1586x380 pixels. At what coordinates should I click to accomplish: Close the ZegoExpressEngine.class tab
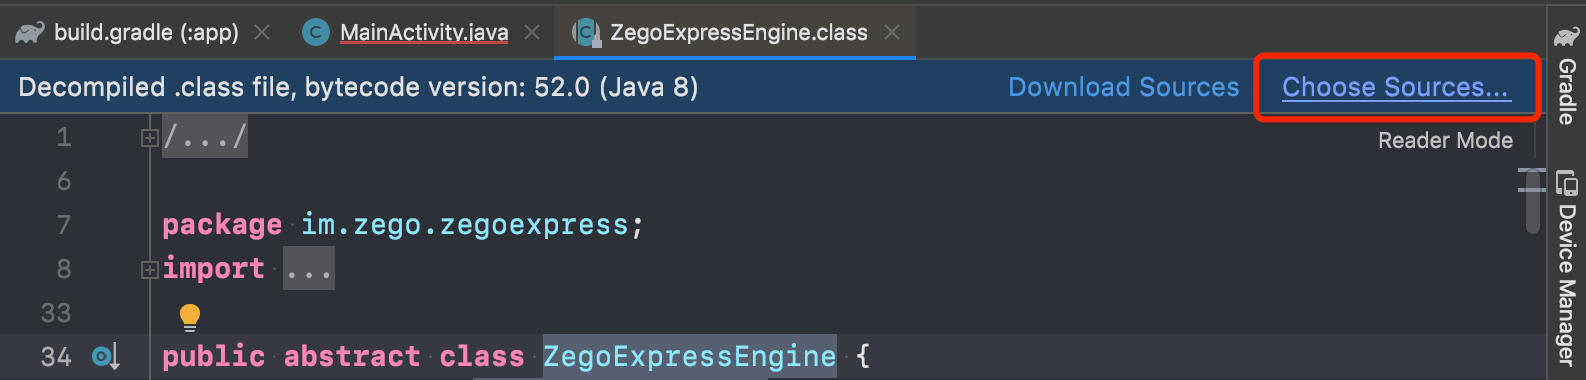pyautogui.click(x=892, y=33)
